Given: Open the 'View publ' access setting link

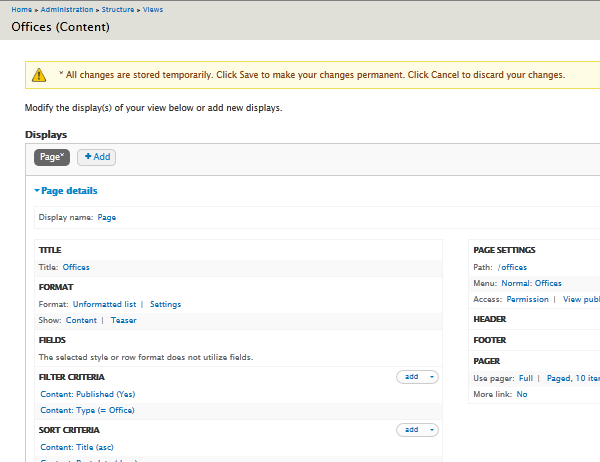Looking at the screenshot, I should (x=581, y=299).
